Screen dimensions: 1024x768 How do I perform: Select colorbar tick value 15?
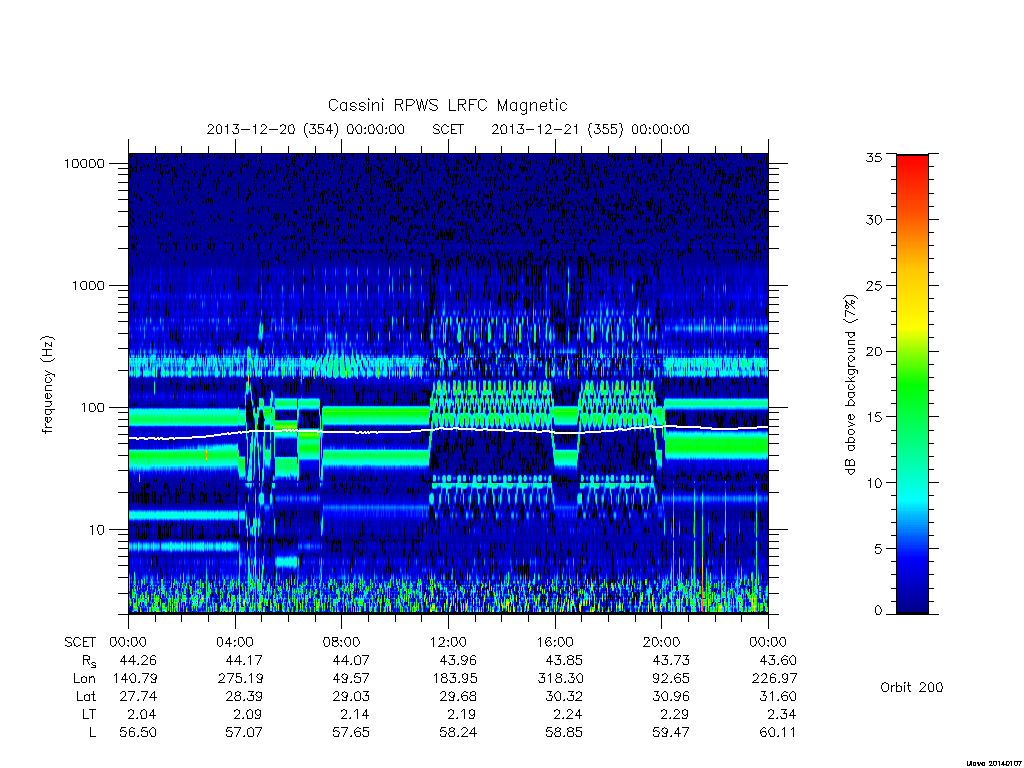tap(873, 417)
